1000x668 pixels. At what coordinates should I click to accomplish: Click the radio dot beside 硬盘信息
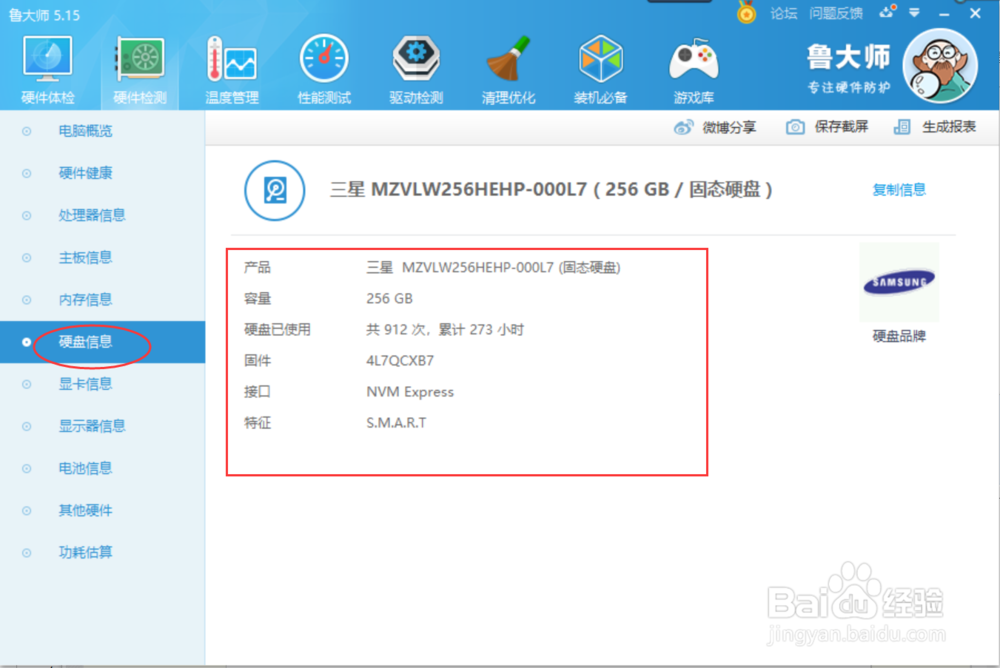click(26, 342)
